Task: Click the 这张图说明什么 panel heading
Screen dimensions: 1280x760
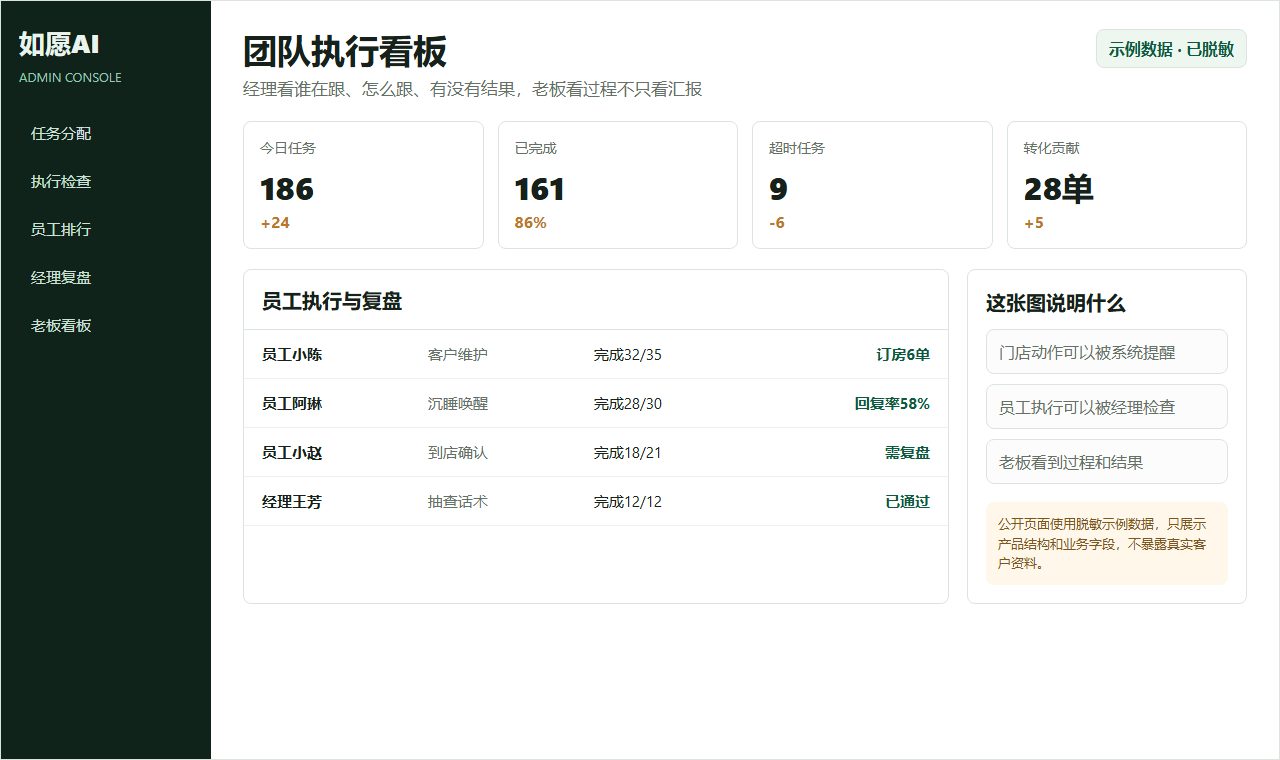Action: coord(1056,304)
